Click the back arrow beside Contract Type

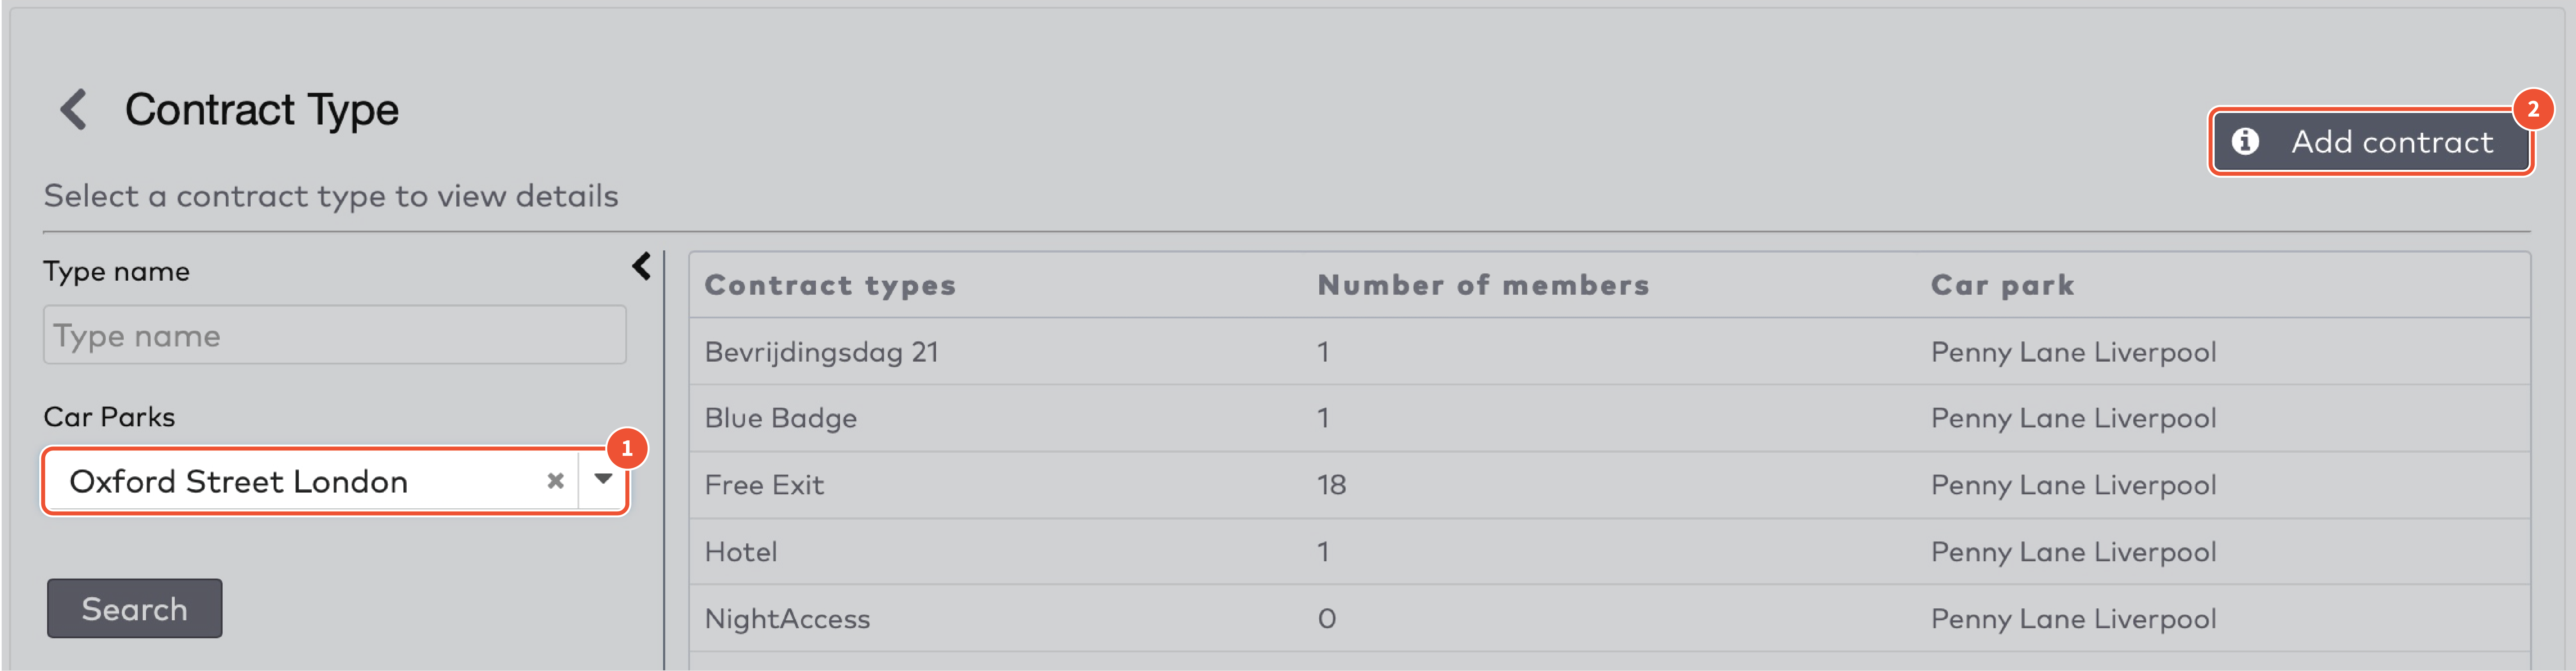73,109
